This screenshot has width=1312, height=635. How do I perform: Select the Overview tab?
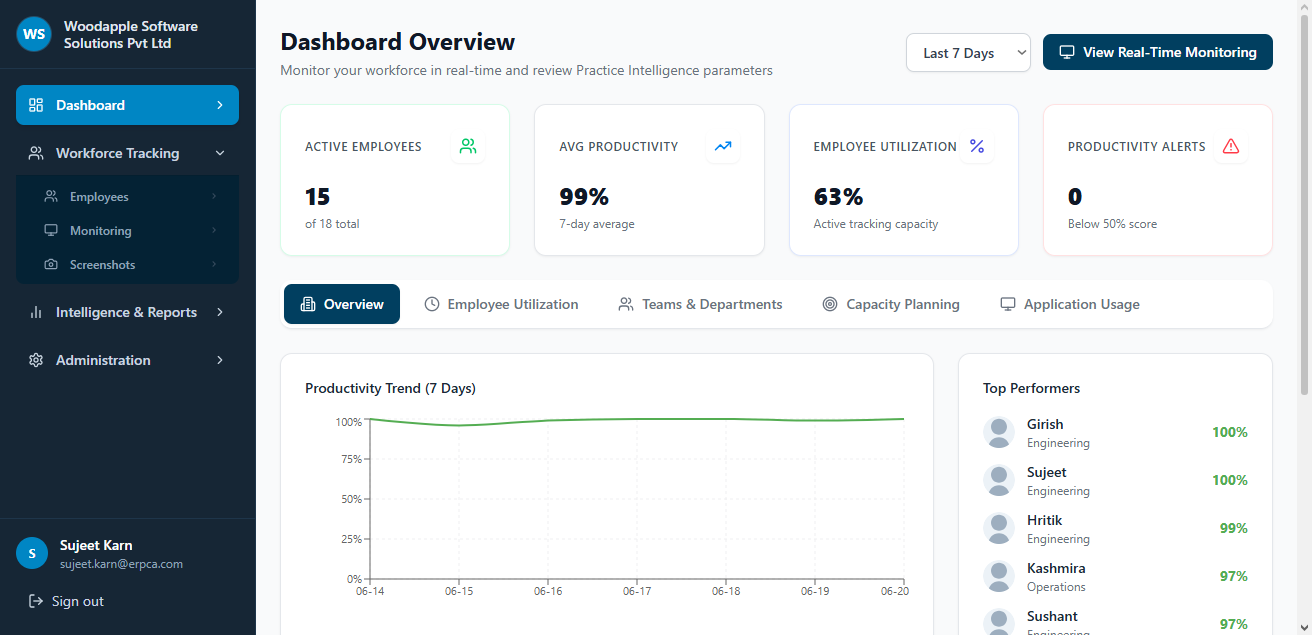[342, 304]
